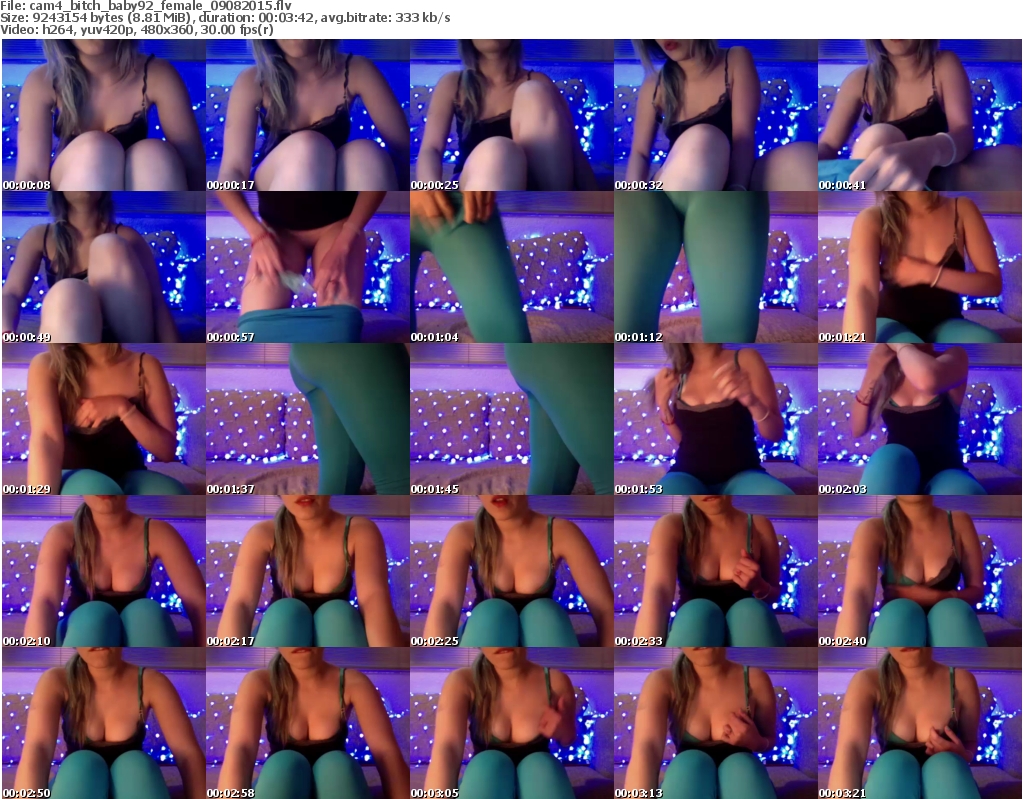Click the 'Size: 9243154 bytes' header line
1024x799 pixels.
coord(225,18)
